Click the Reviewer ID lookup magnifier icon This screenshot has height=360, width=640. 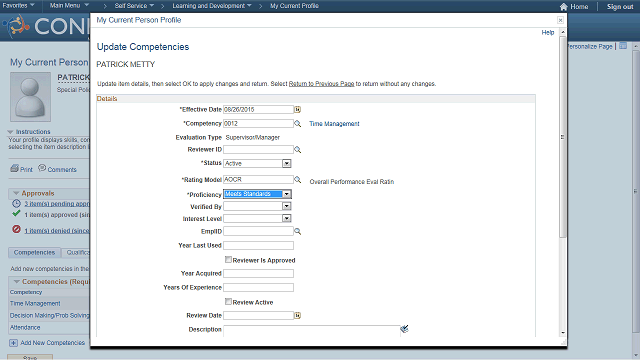point(298,150)
